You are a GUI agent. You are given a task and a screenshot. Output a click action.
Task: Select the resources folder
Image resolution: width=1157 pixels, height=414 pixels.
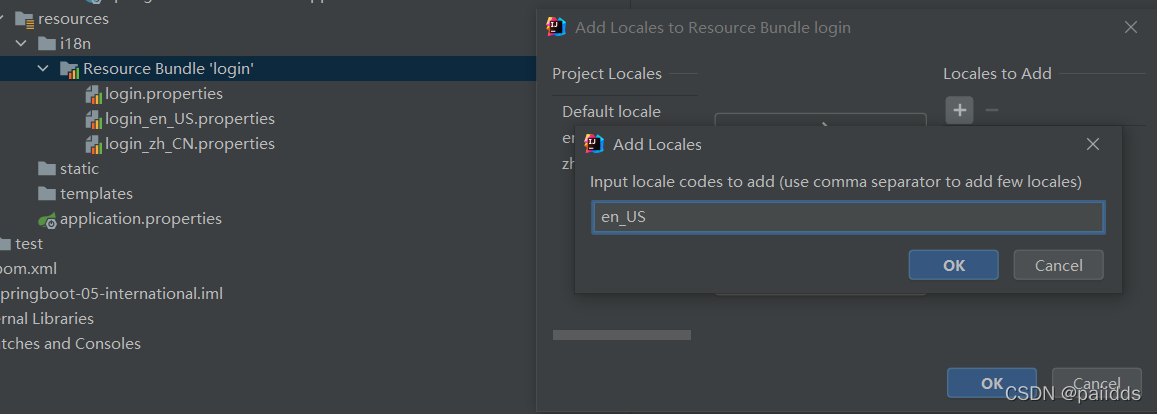73,18
